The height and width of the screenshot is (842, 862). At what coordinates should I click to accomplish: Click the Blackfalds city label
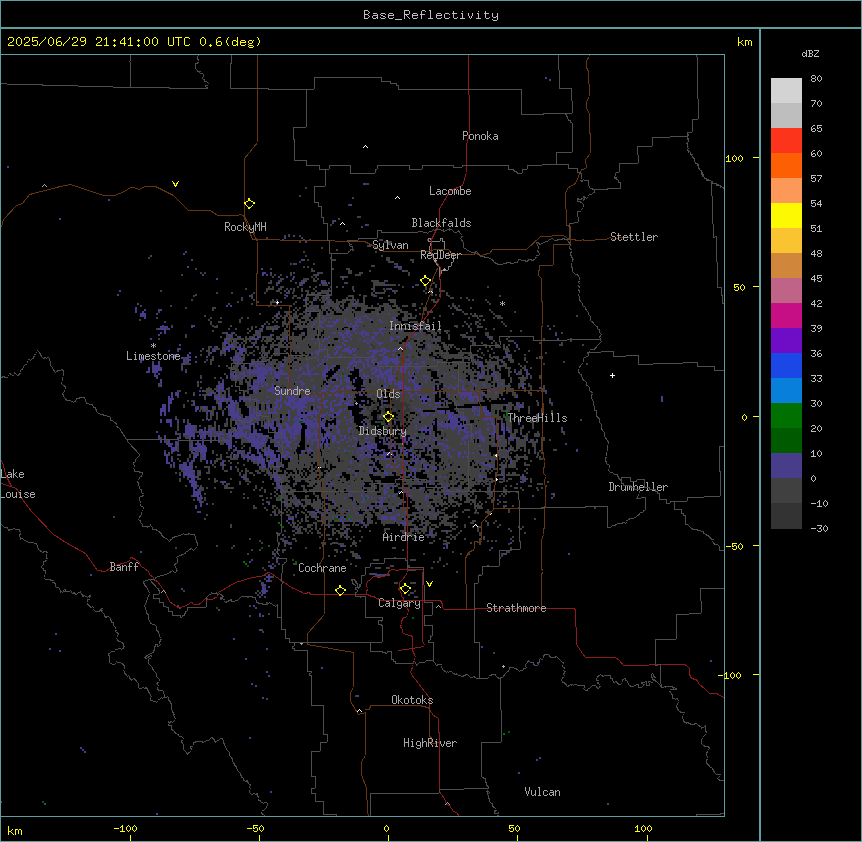click(x=441, y=223)
